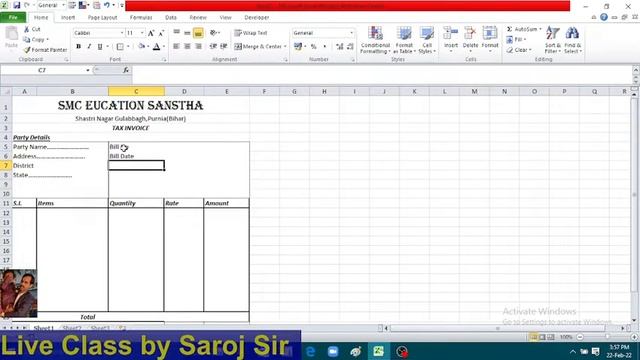Click the zoom slider handle in status bar
This screenshot has height=360, width=640.
pos(607,337)
